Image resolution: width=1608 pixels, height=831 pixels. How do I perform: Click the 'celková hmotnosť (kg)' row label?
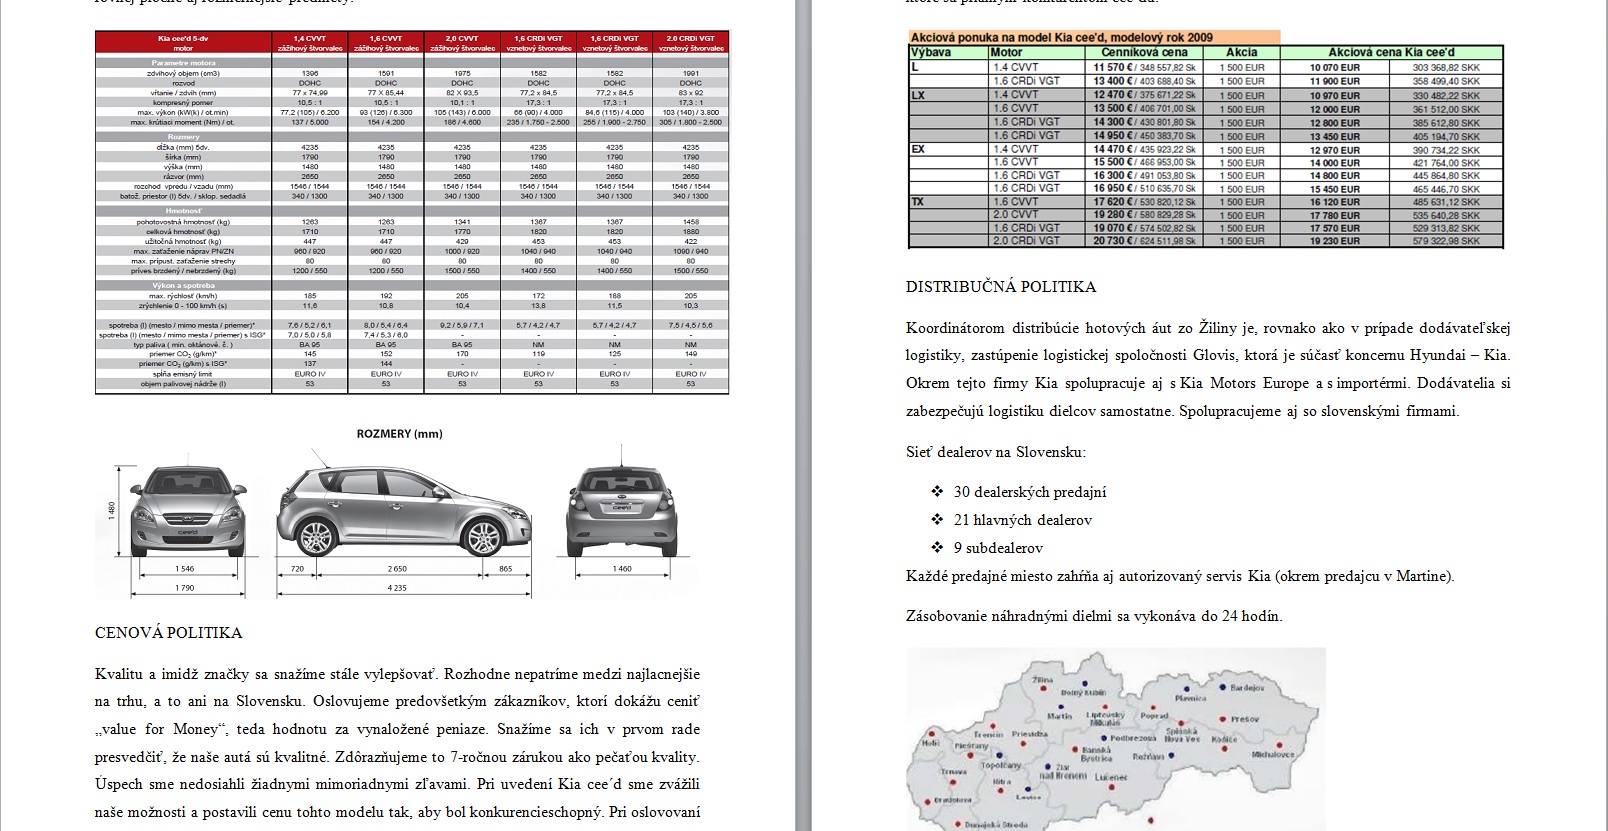tap(183, 231)
